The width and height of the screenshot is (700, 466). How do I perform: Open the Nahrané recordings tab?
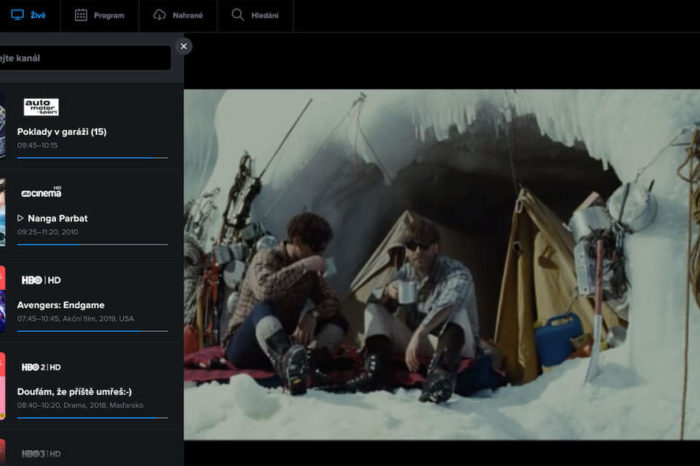tap(178, 15)
